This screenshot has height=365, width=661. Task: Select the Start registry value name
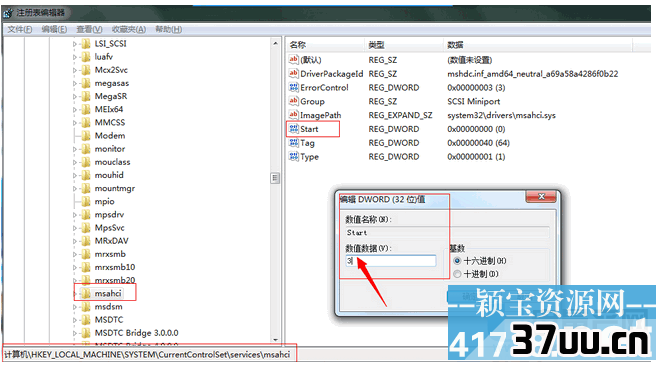pyautogui.click(x=309, y=129)
